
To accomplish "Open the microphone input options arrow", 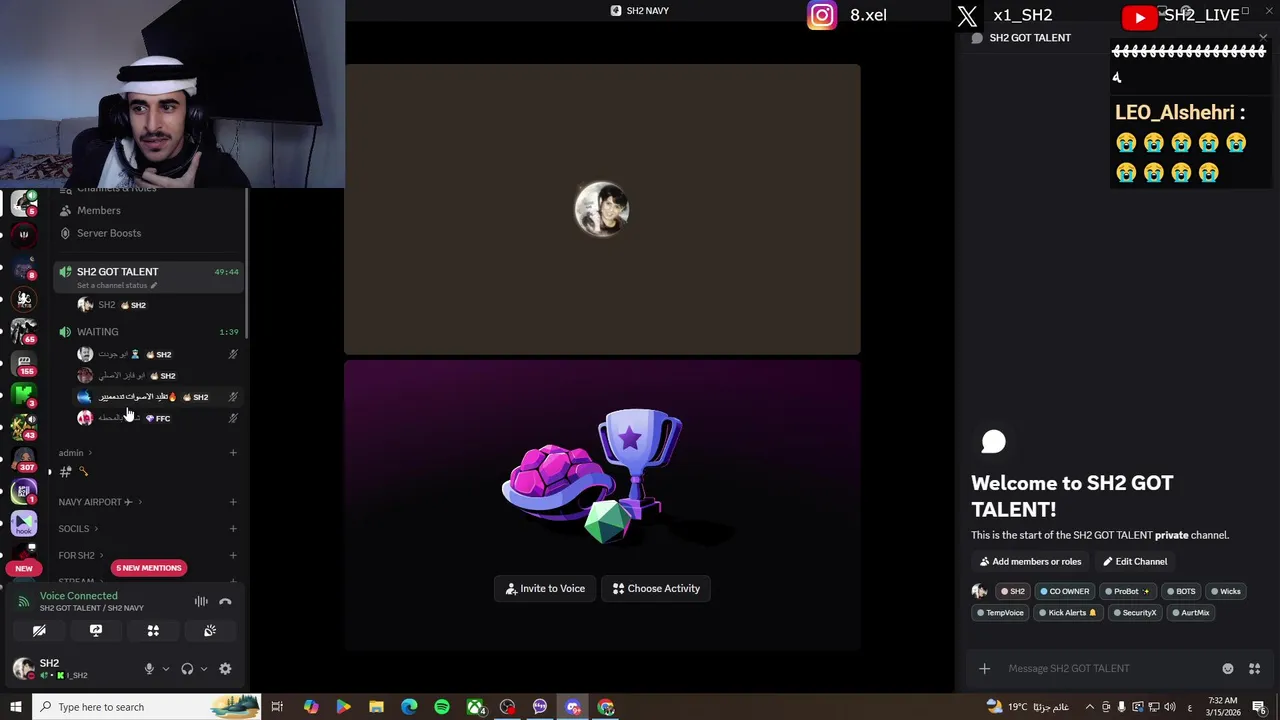I will coord(165,669).
